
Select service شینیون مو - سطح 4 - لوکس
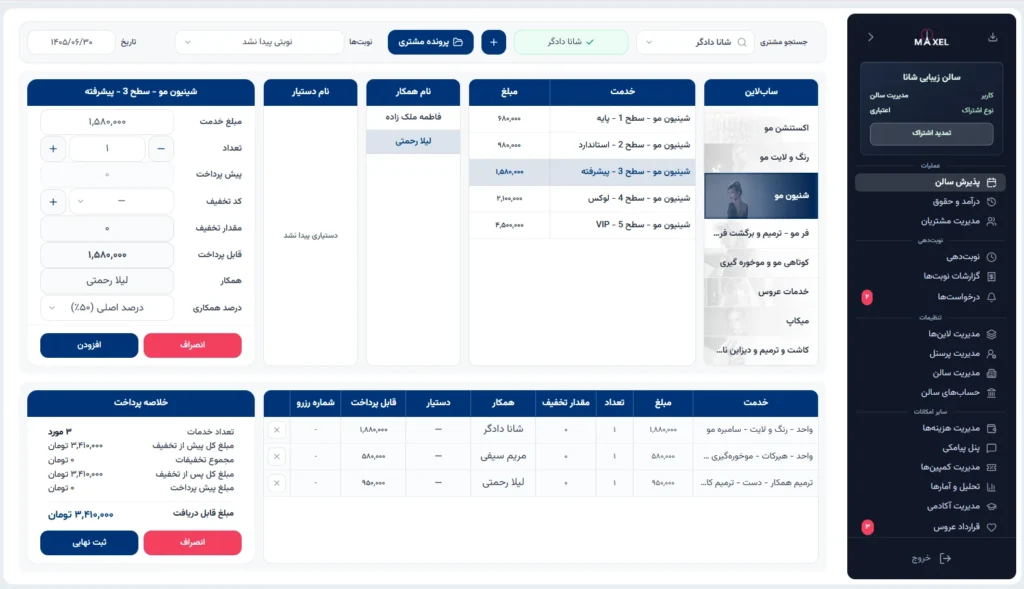582,198
